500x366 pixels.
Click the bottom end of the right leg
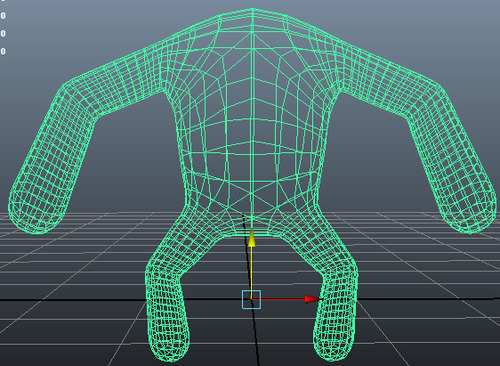click(333, 347)
